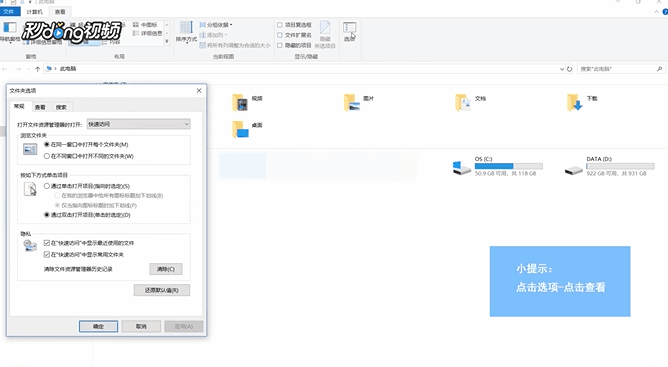Enable the 隐藏的项目 checkbox
Screen dimensions: 668x367
pos(280,46)
